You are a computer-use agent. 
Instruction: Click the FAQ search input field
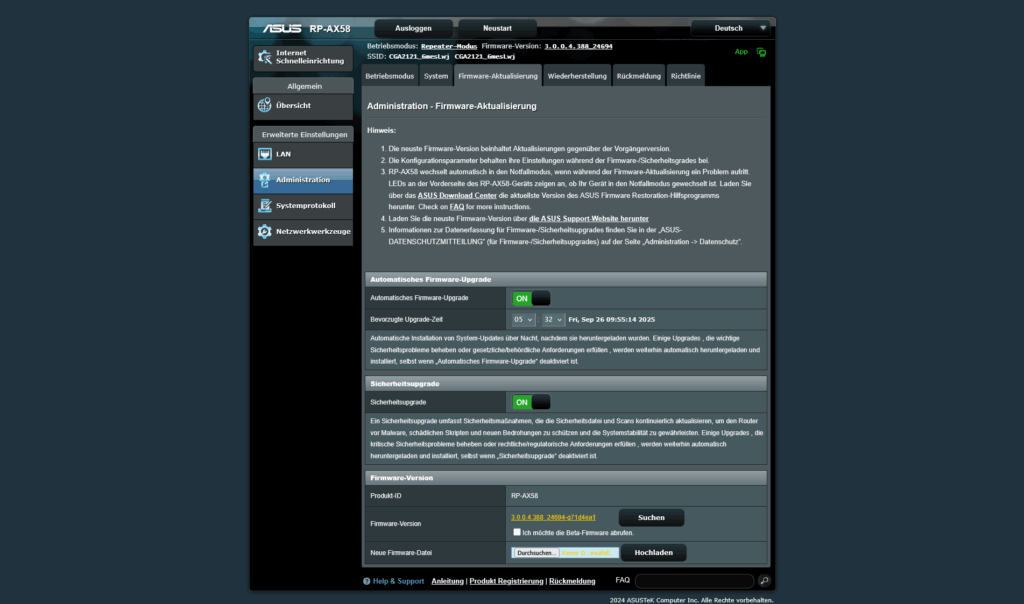(x=693, y=581)
